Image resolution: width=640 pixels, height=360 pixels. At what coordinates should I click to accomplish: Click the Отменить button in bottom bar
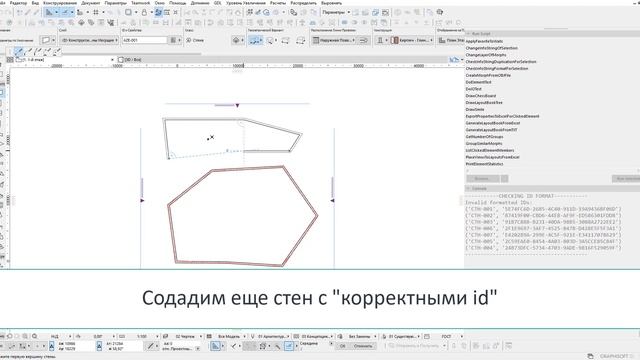tap(363, 346)
